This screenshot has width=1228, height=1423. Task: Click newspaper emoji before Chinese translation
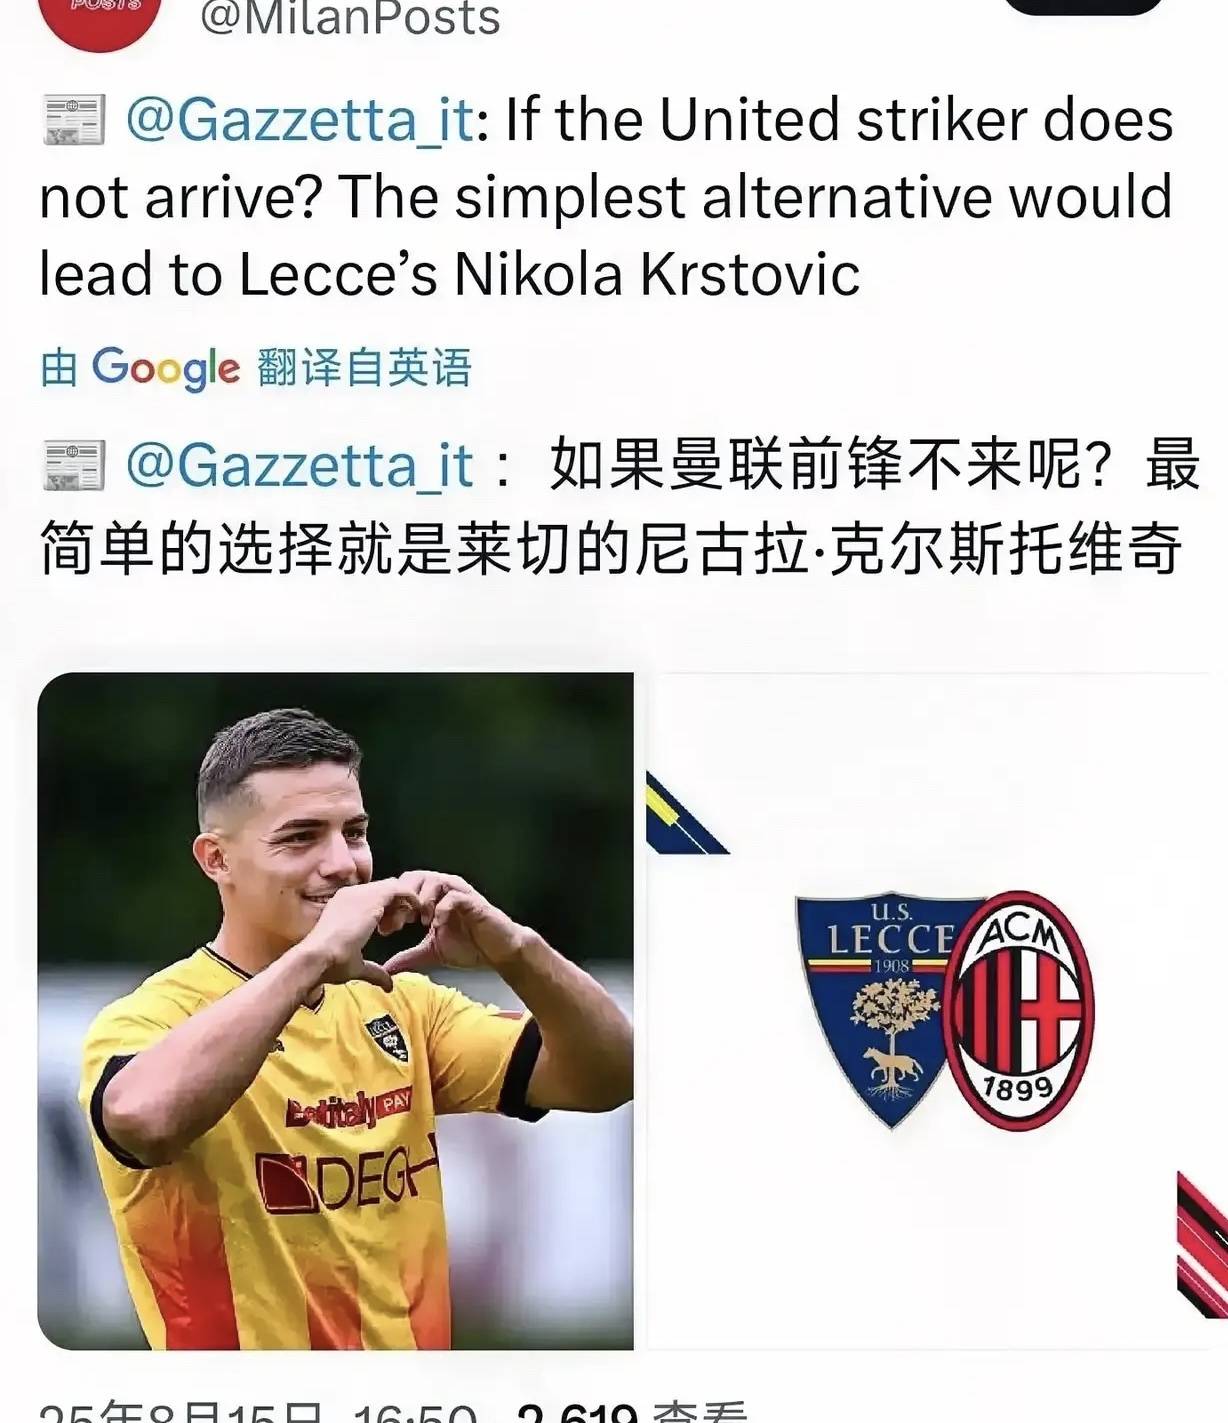click(x=73, y=466)
